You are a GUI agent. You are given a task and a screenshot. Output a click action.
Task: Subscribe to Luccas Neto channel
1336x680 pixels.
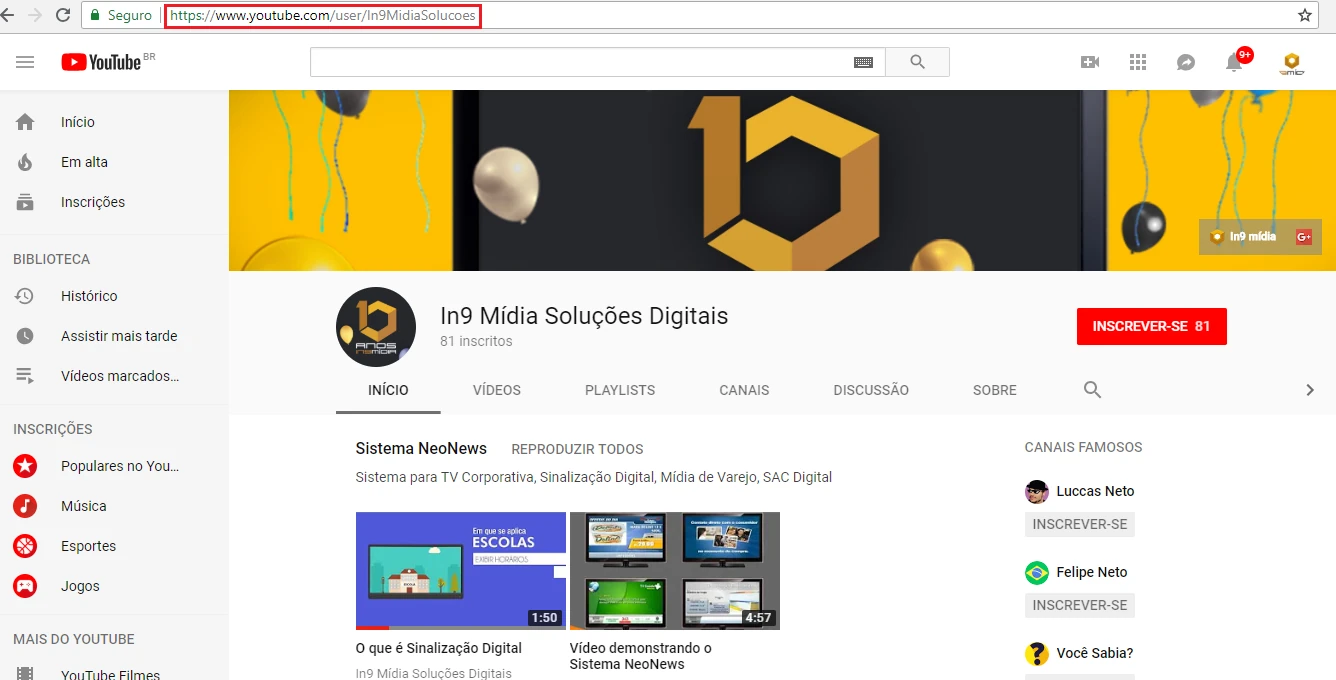[x=1080, y=524]
